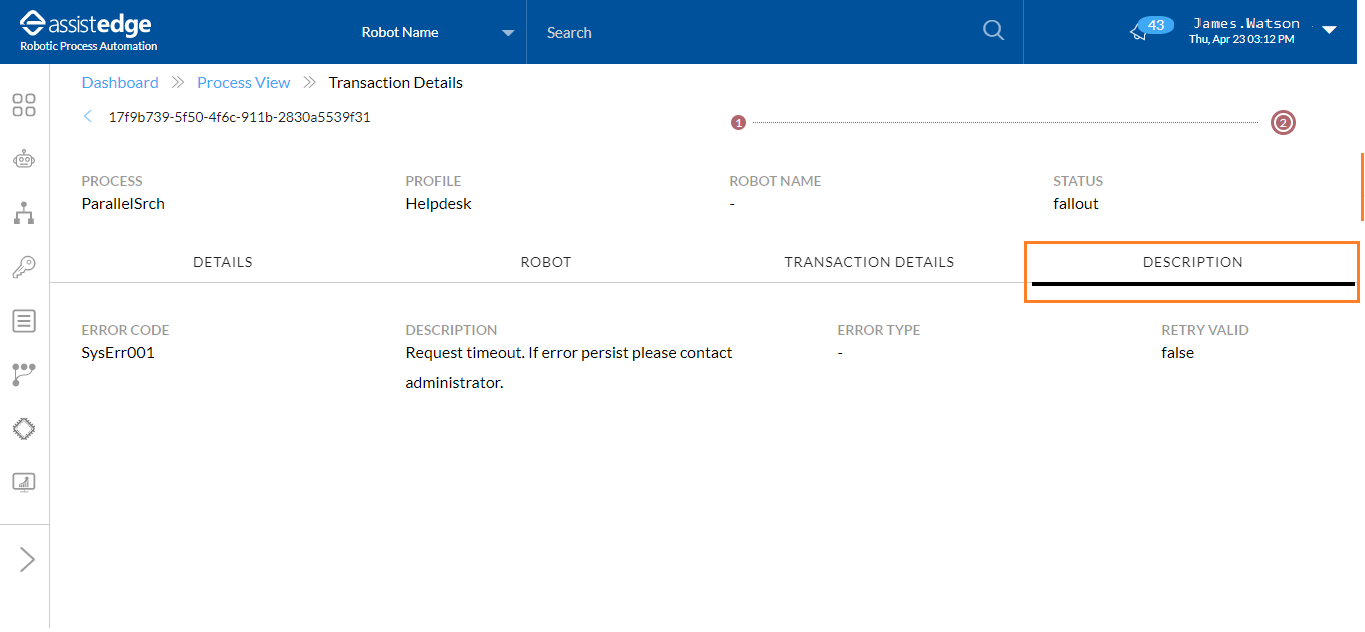Screen dimensions: 1365x632
Task: Click the search magnifier icon
Action: point(993,31)
